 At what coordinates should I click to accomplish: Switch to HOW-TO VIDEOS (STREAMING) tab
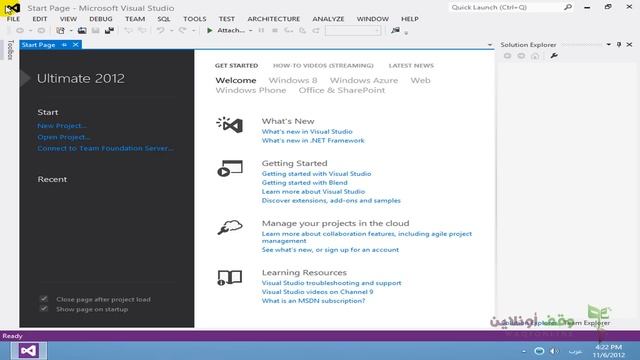pyautogui.click(x=323, y=65)
